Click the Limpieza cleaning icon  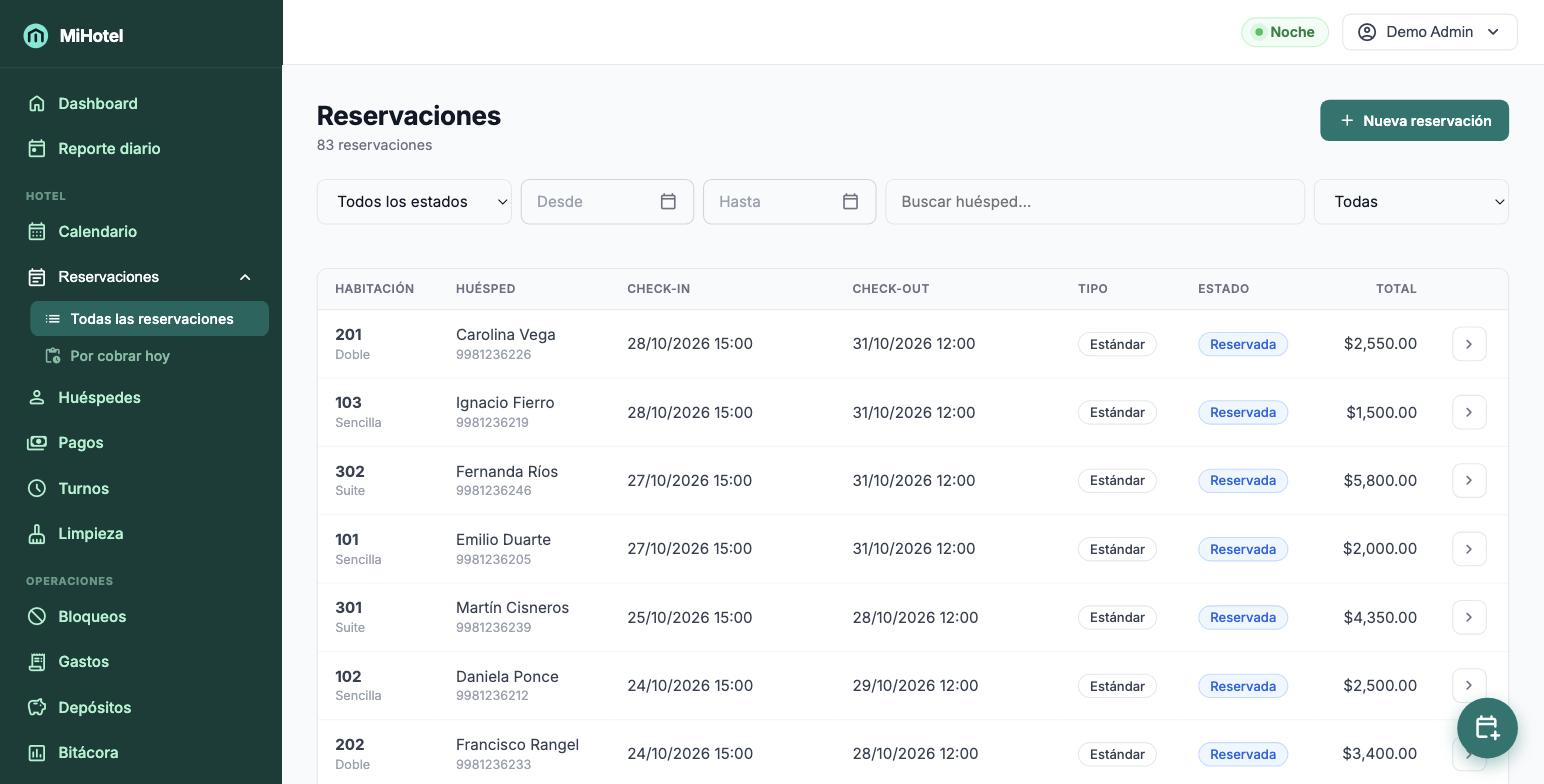coord(37,534)
